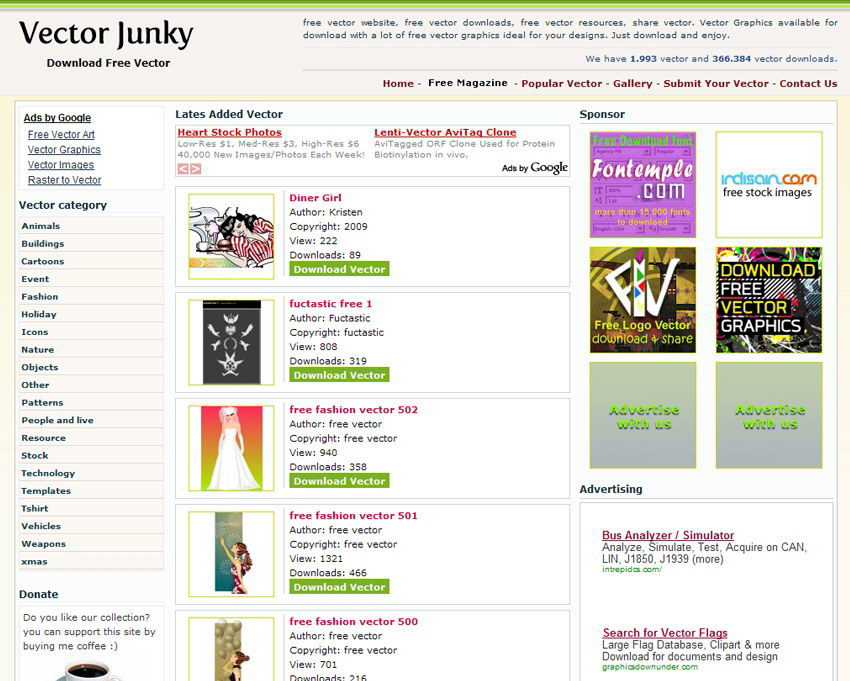Open the Fontemple.com sponsor banner
This screenshot has width=850, height=681.
tap(642, 184)
